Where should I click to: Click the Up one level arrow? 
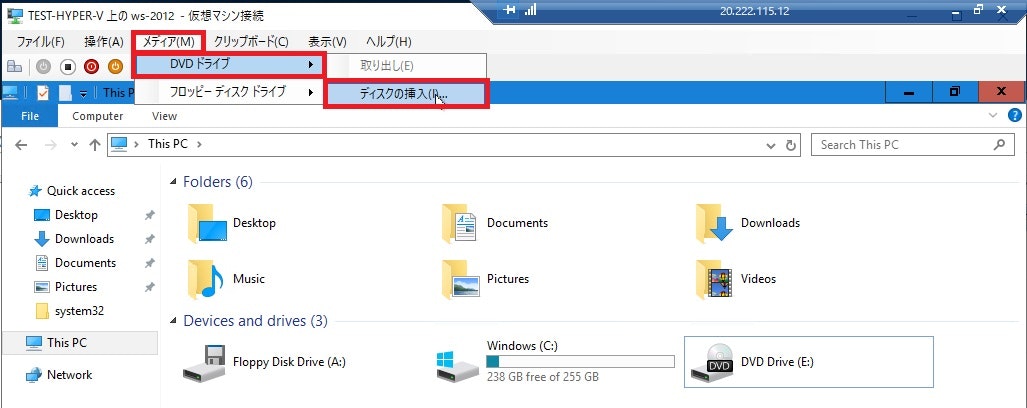94,145
